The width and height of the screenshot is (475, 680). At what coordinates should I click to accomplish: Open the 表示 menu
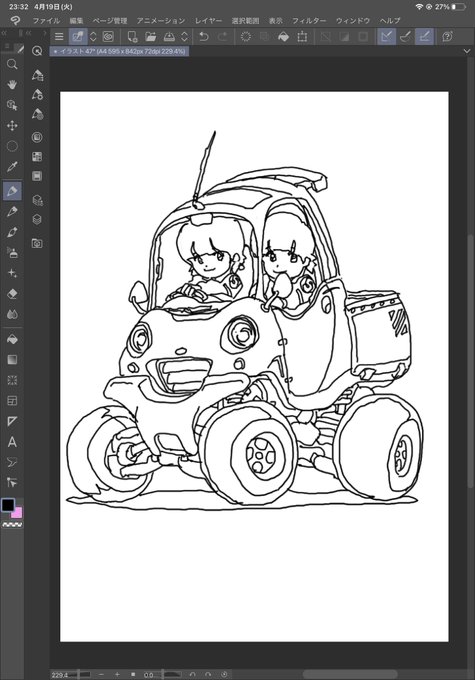(275, 20)
